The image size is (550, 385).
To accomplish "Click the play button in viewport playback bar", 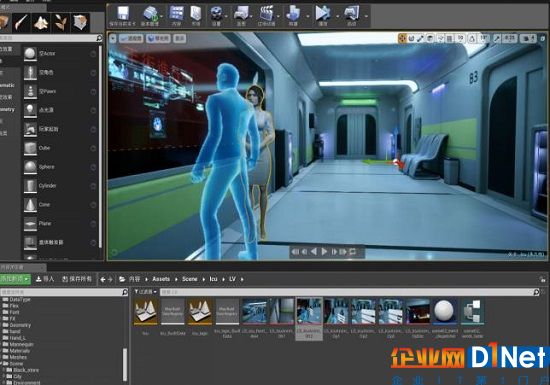I will (324, 252).
